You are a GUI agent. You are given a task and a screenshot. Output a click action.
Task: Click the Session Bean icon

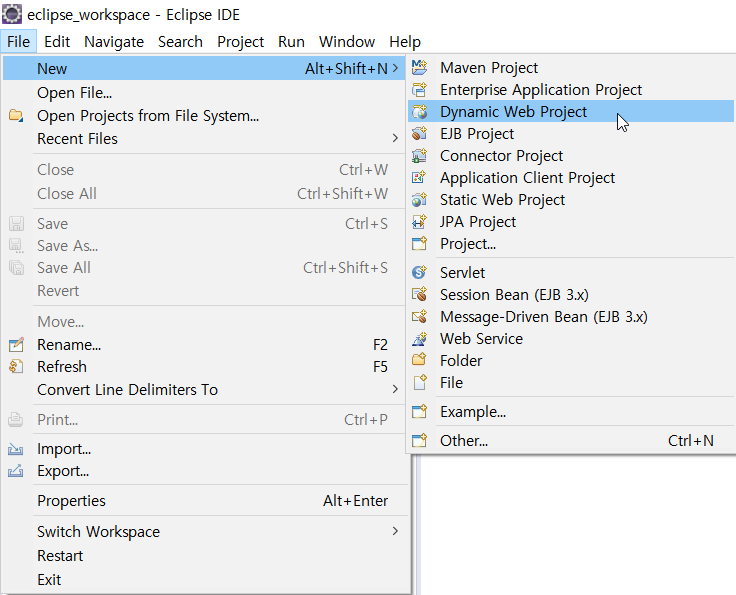pyautogui.click(x=419, y=295)
